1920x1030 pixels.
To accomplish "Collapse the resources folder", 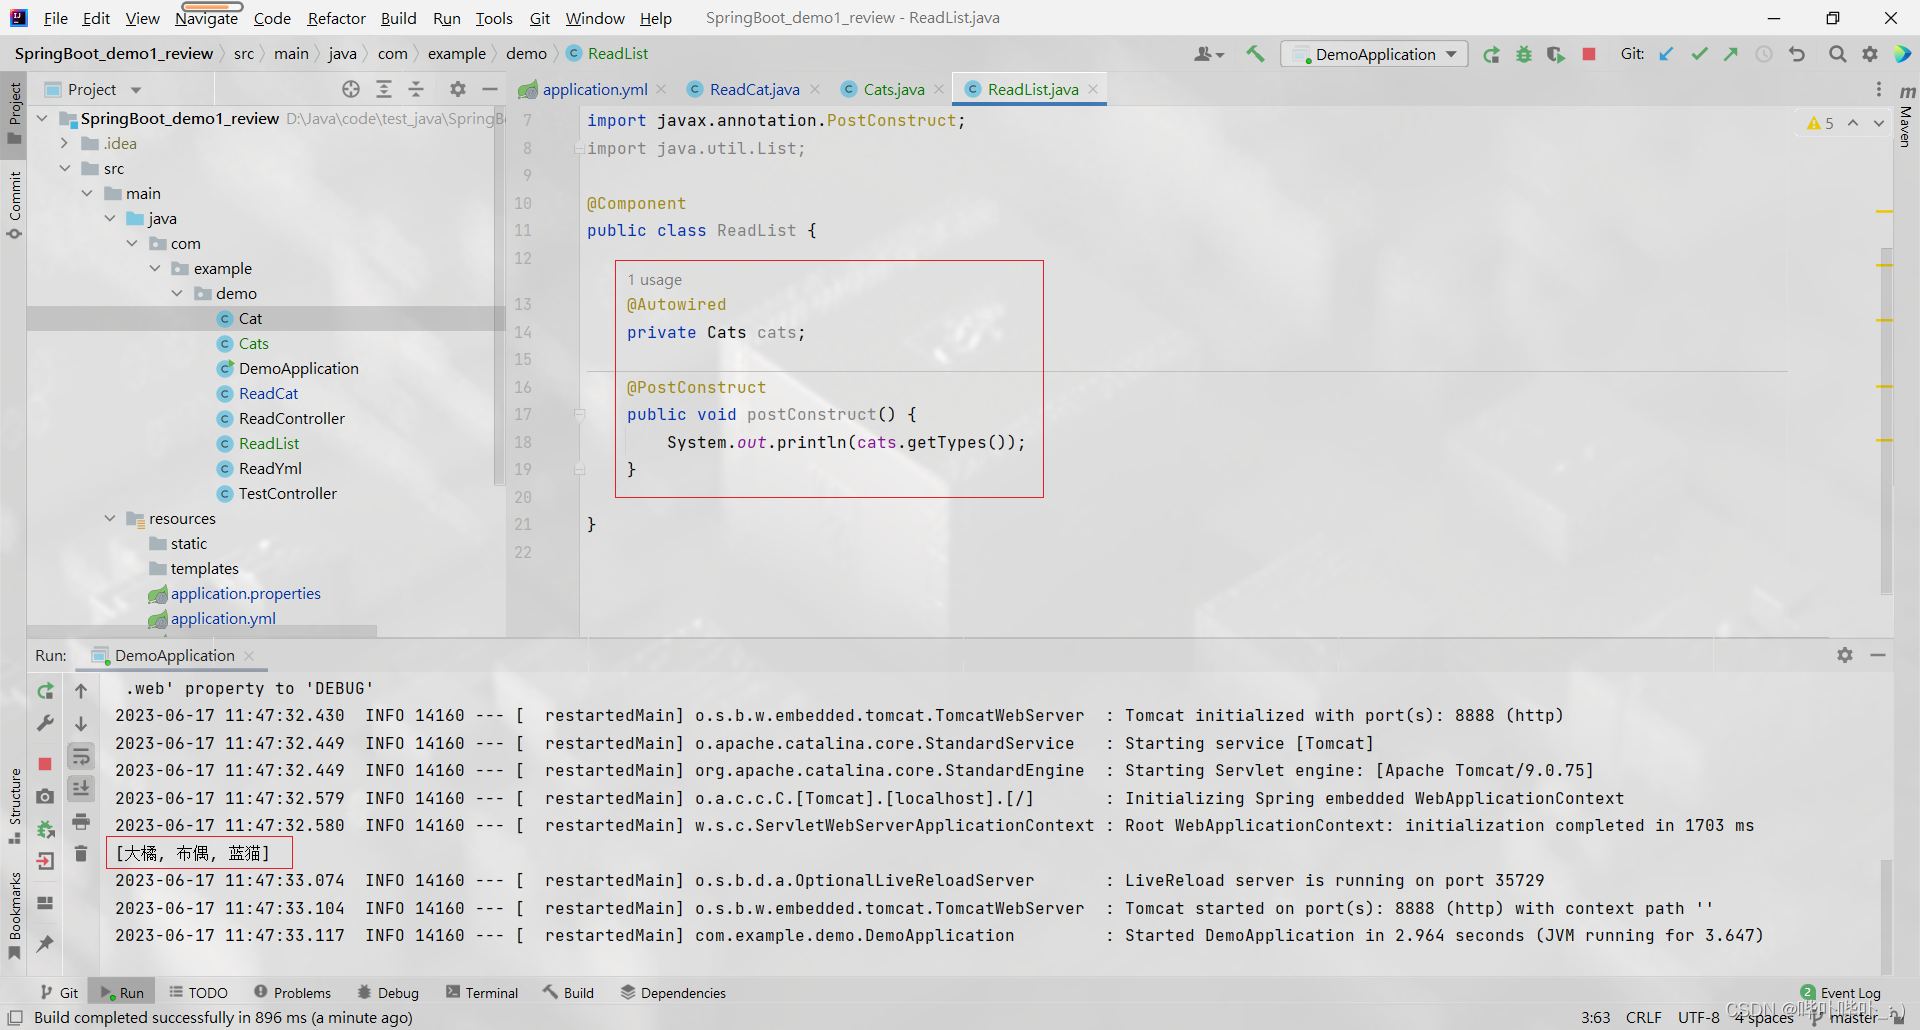I will pyautogui.click(x=110, y=518).
